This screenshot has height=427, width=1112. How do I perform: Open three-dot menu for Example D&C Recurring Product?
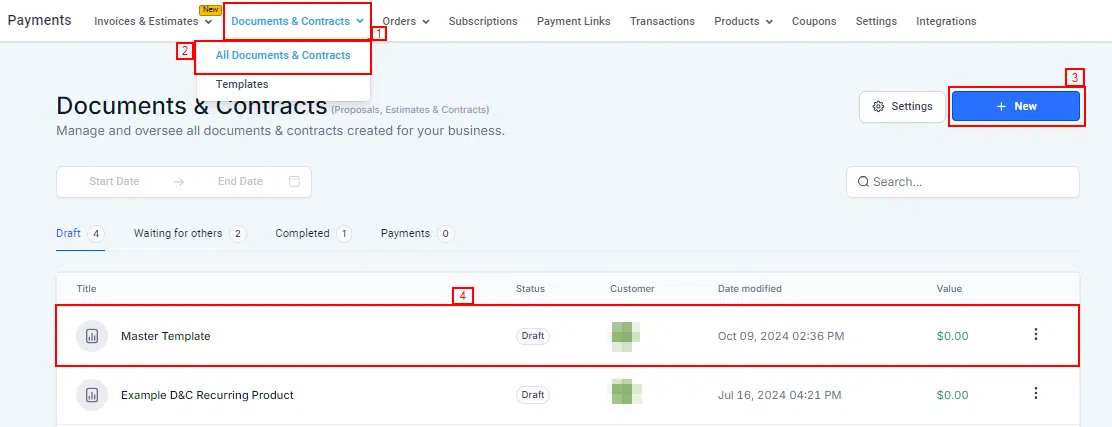[x=1035, y=393]
